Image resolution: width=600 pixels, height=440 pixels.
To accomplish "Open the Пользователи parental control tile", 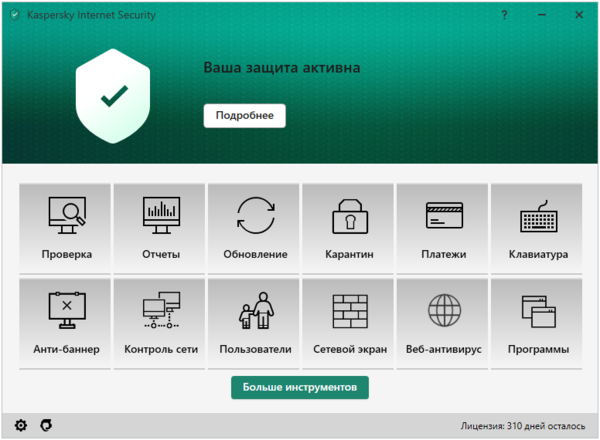I will [254, 323].
